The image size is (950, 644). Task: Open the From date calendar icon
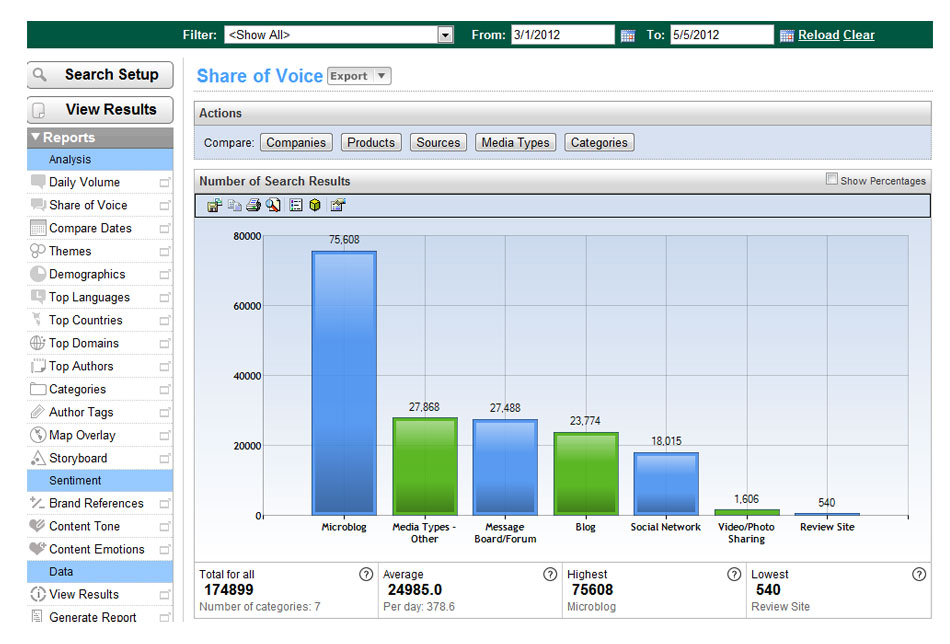pos(628,36)
